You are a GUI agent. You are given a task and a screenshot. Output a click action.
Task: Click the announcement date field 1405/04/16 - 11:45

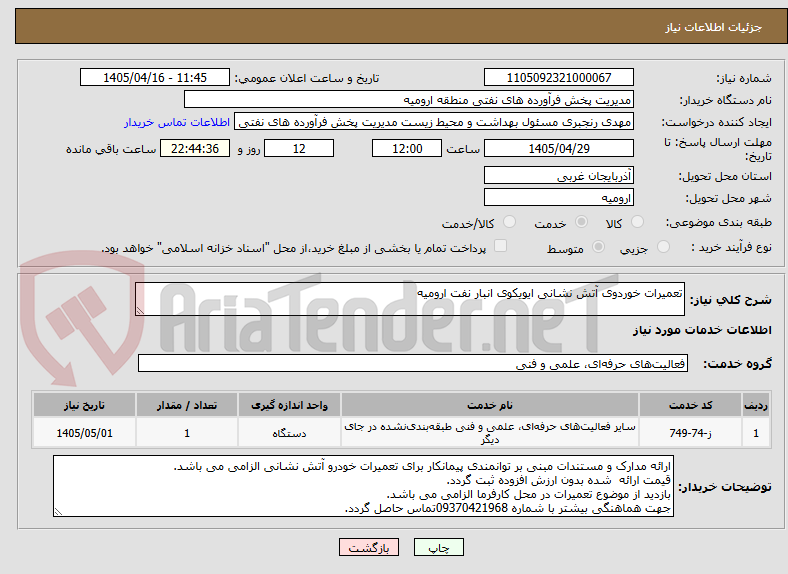[x=155, y=77]
